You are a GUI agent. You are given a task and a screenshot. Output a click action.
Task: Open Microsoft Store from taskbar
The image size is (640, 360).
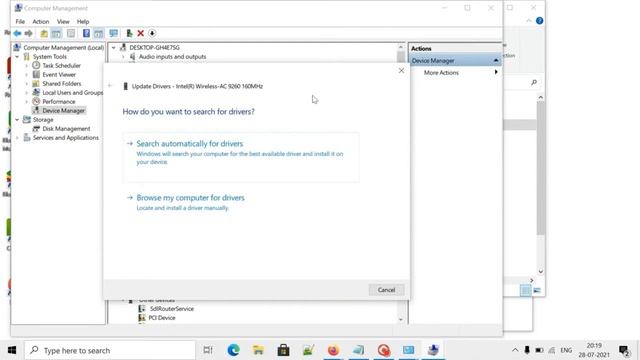(x=283, y=350)
